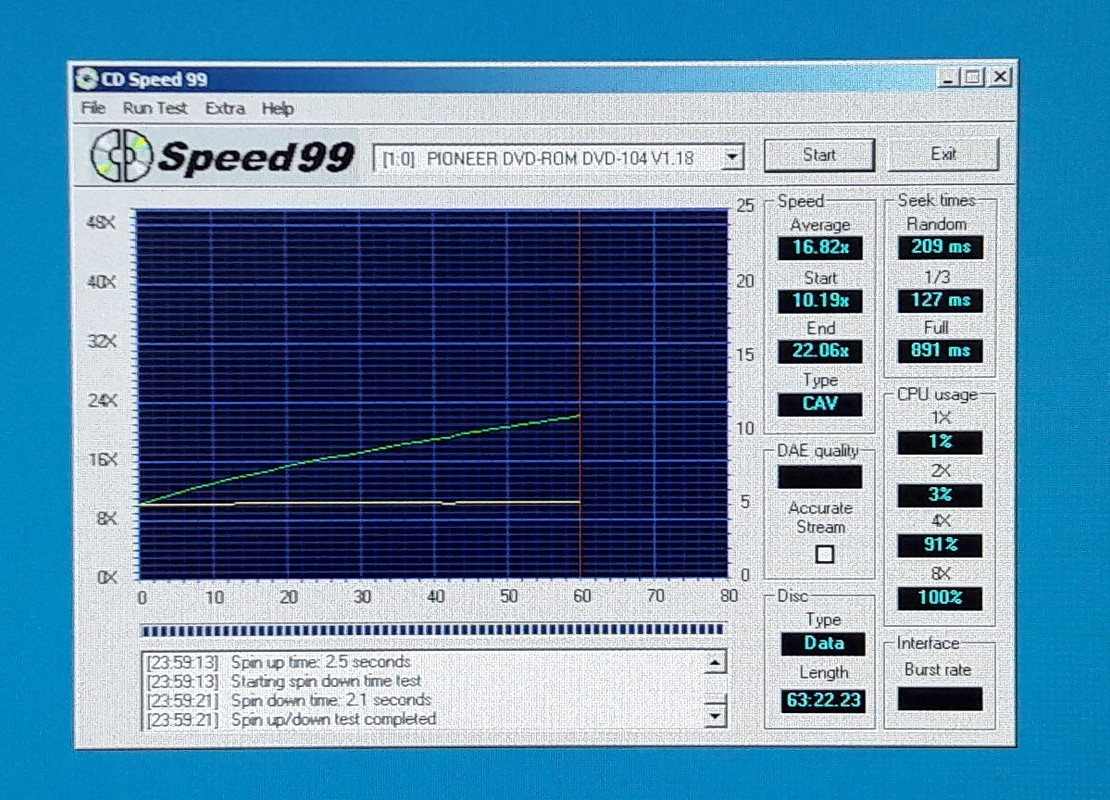Close the CD Speed 99 window
The image size is (1110, 800).
(x=1000, y=76)
